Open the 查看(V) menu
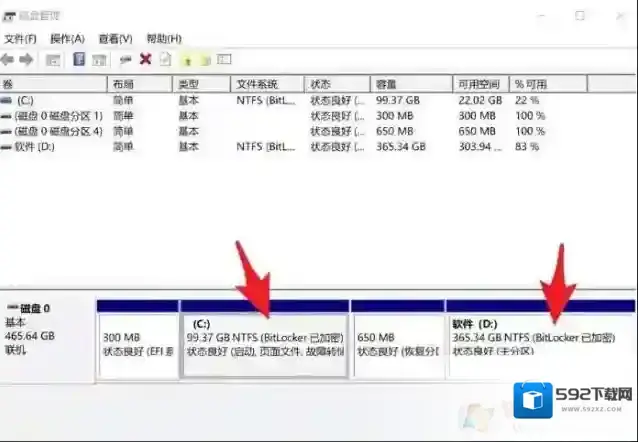 coord(115,38)
